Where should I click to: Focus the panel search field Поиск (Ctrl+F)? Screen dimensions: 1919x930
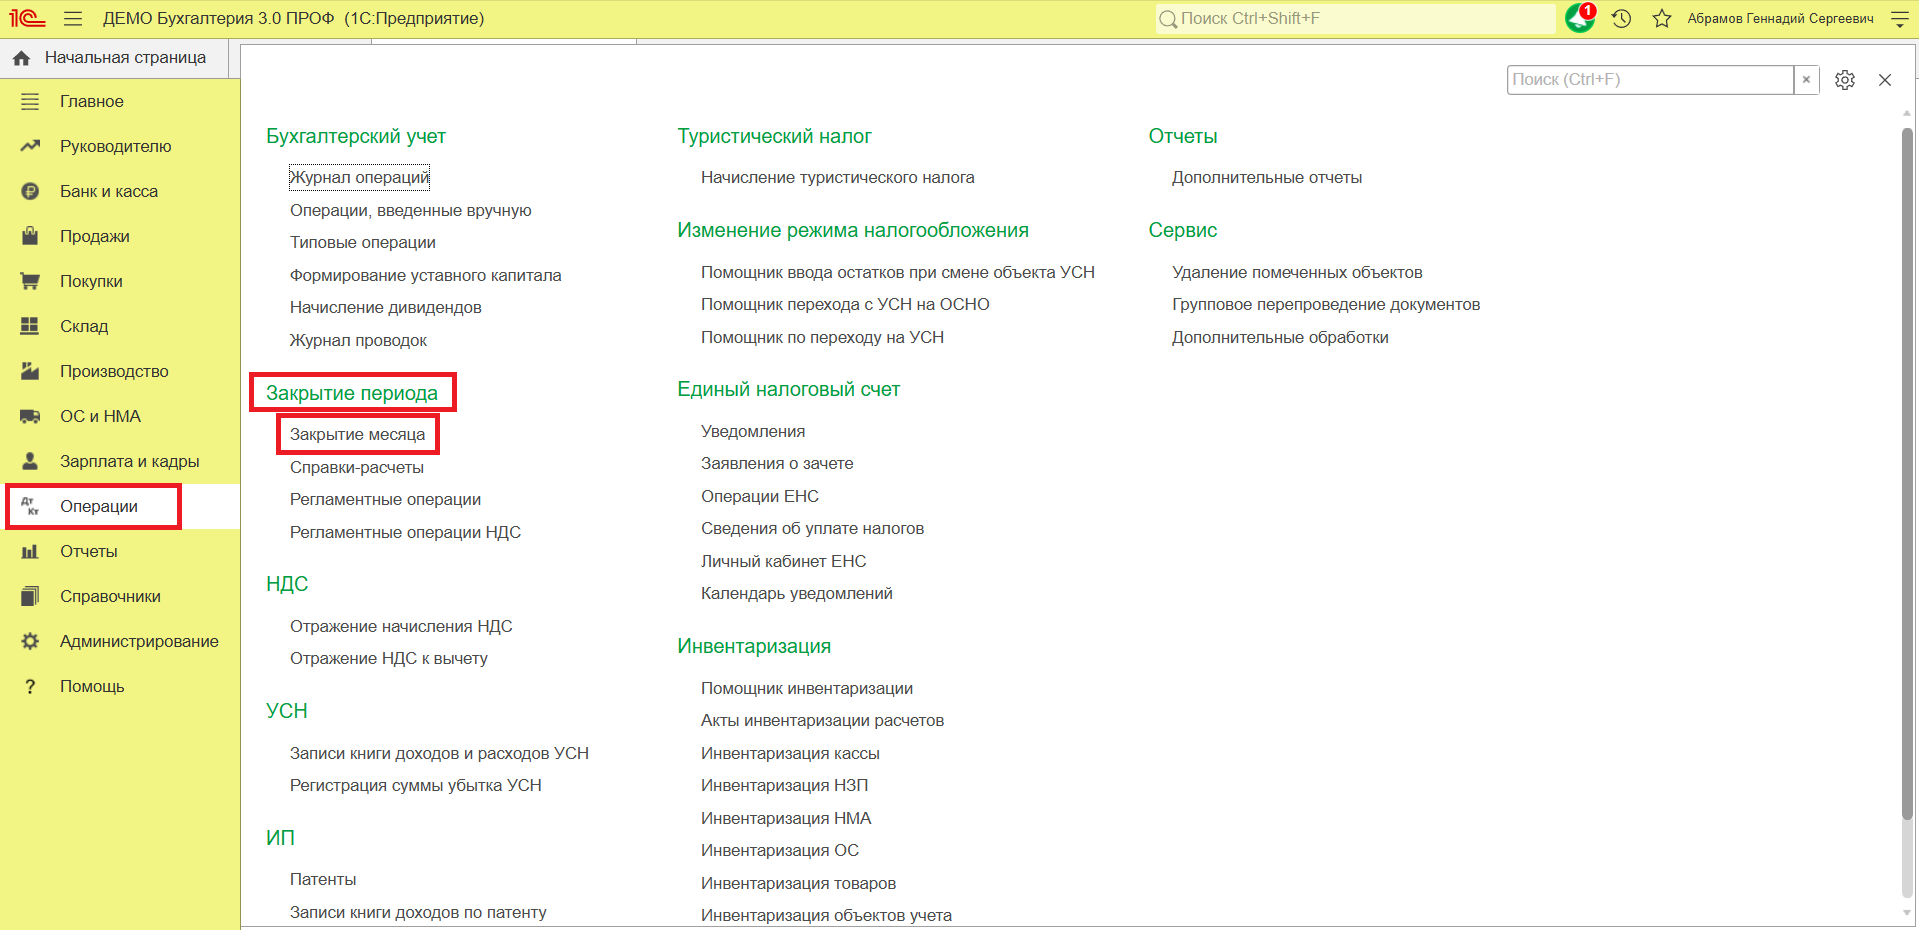click(1650, 80)
